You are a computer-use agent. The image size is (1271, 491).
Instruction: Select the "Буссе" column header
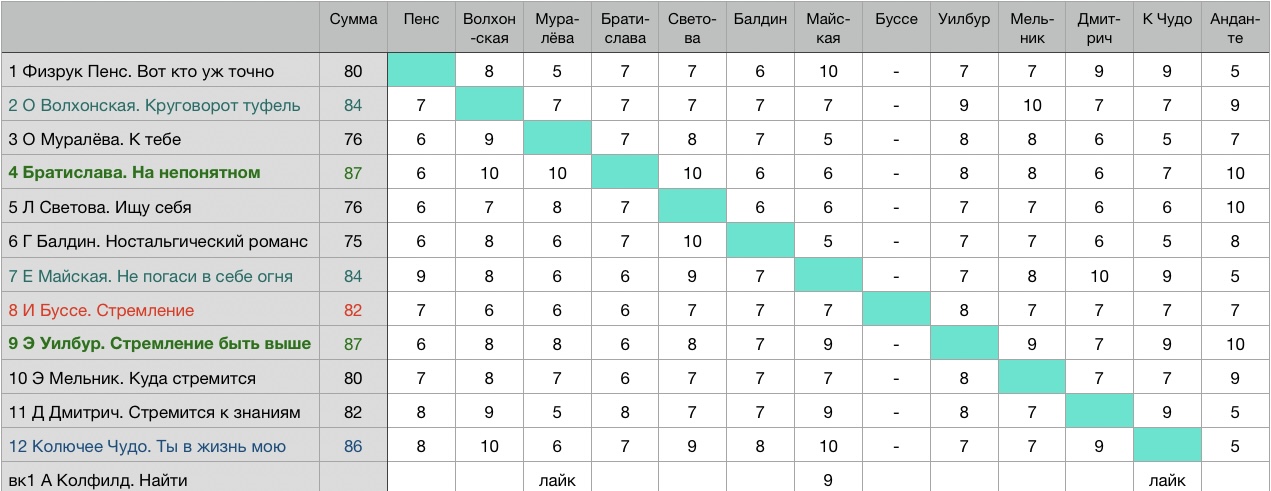point(895,19)
